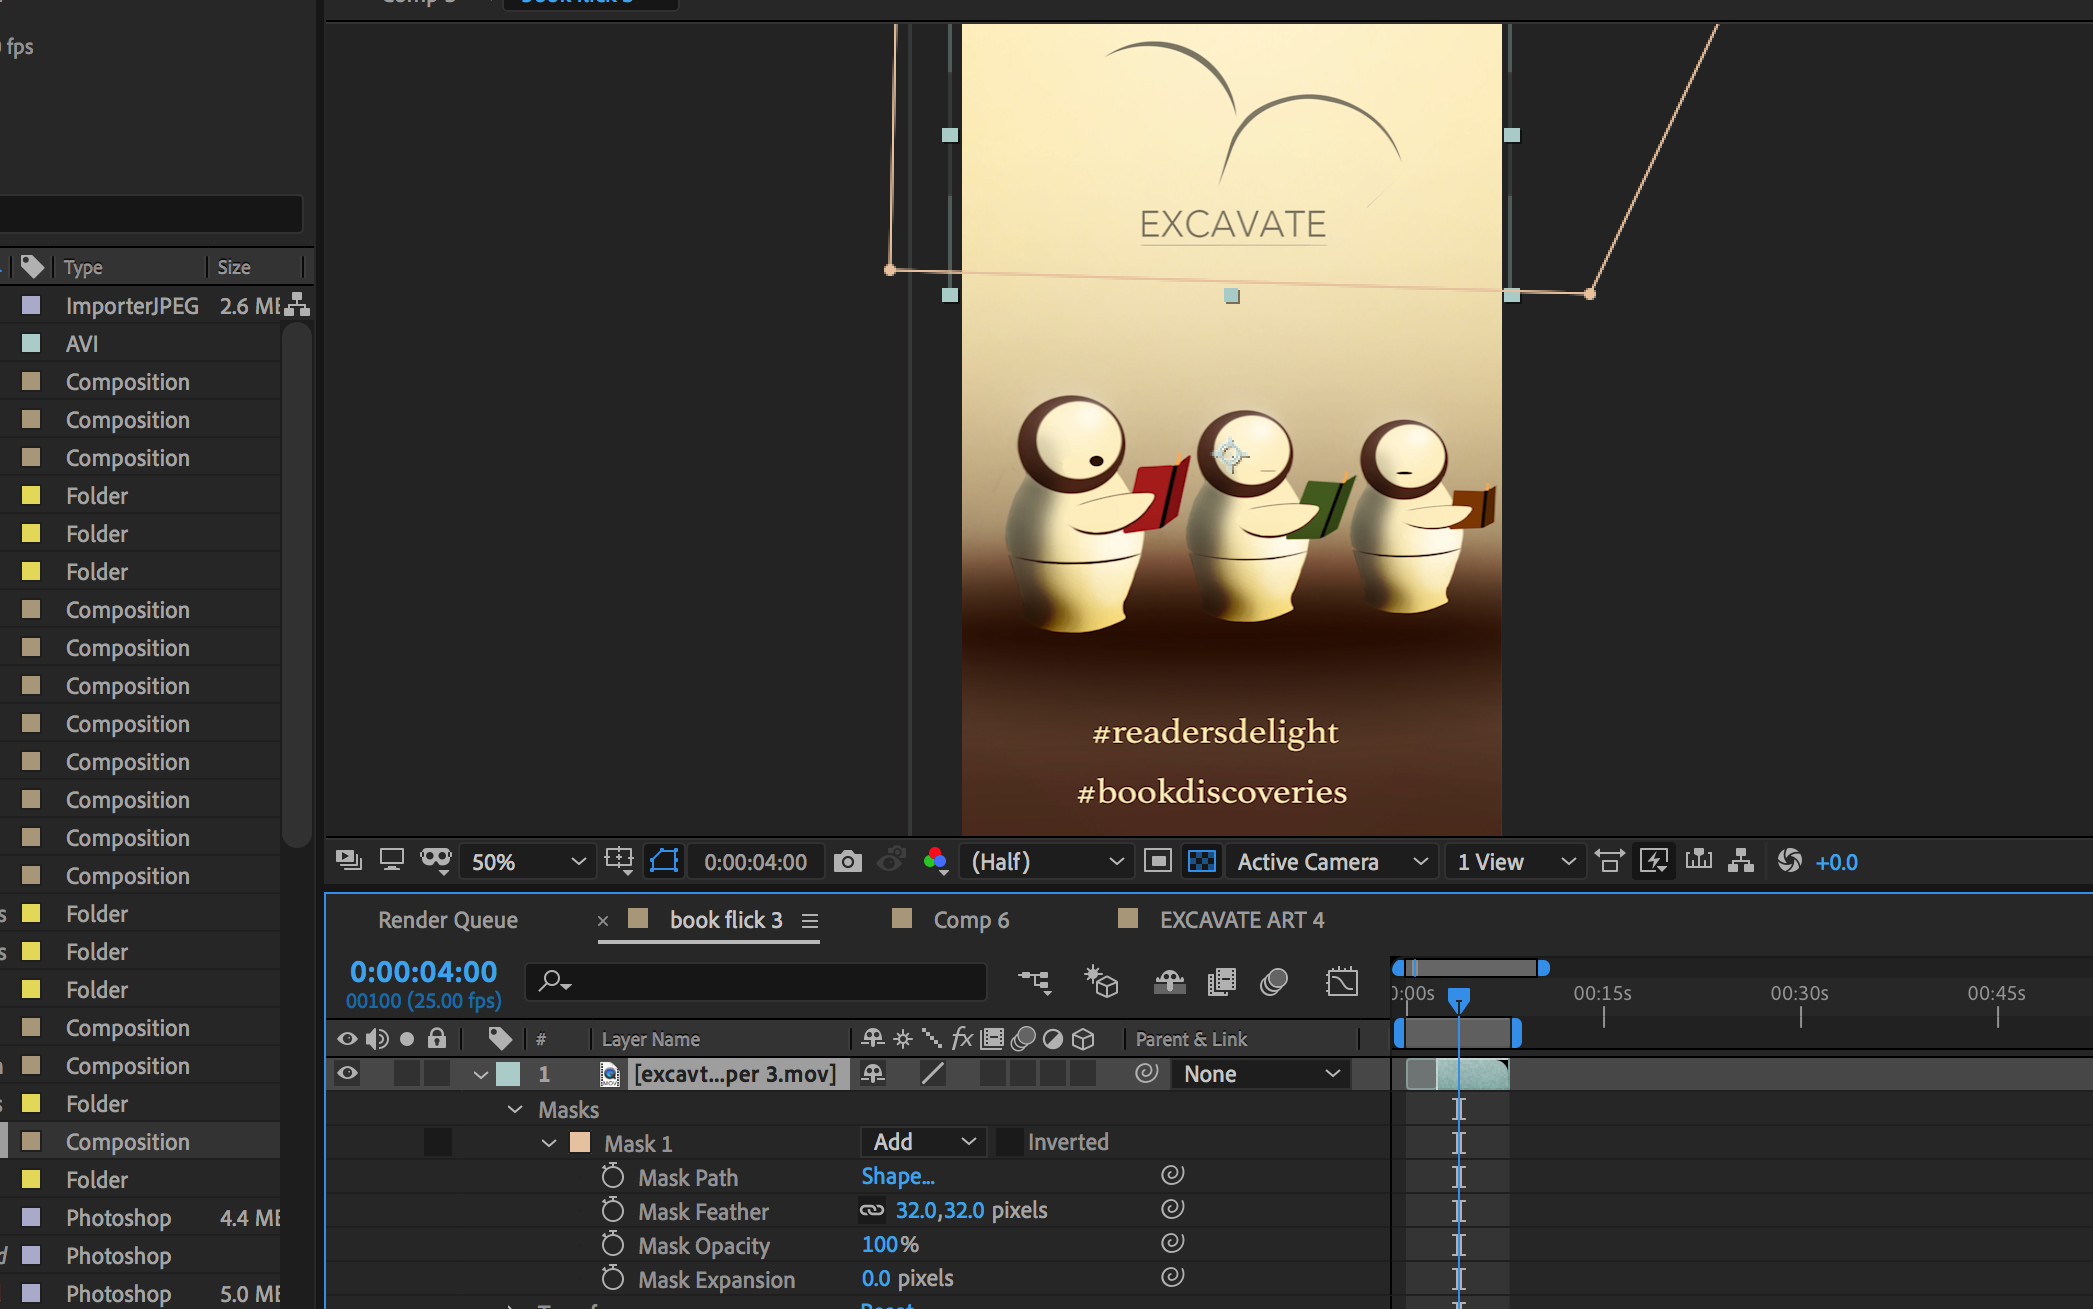Screen dimensions: 2093x1309
Task: Click the Mask 1 color swatch
Action: click(x=580, y=1143)
